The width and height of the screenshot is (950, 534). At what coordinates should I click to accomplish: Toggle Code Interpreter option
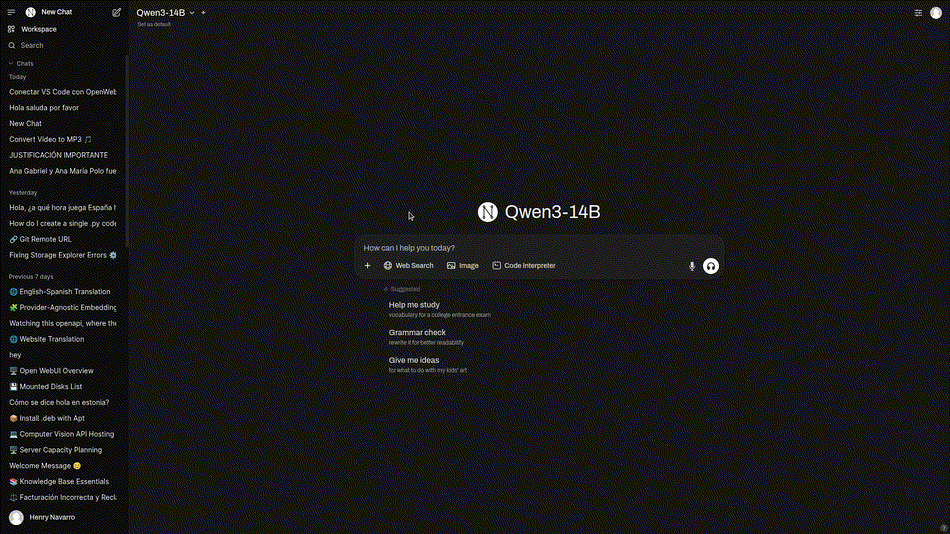pyautogui.click(x=524, y=265)
